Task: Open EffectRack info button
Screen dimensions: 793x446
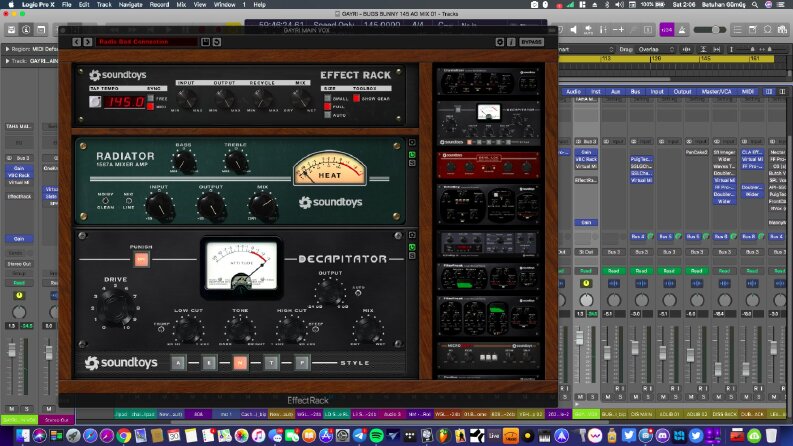Action: point(511,42)
